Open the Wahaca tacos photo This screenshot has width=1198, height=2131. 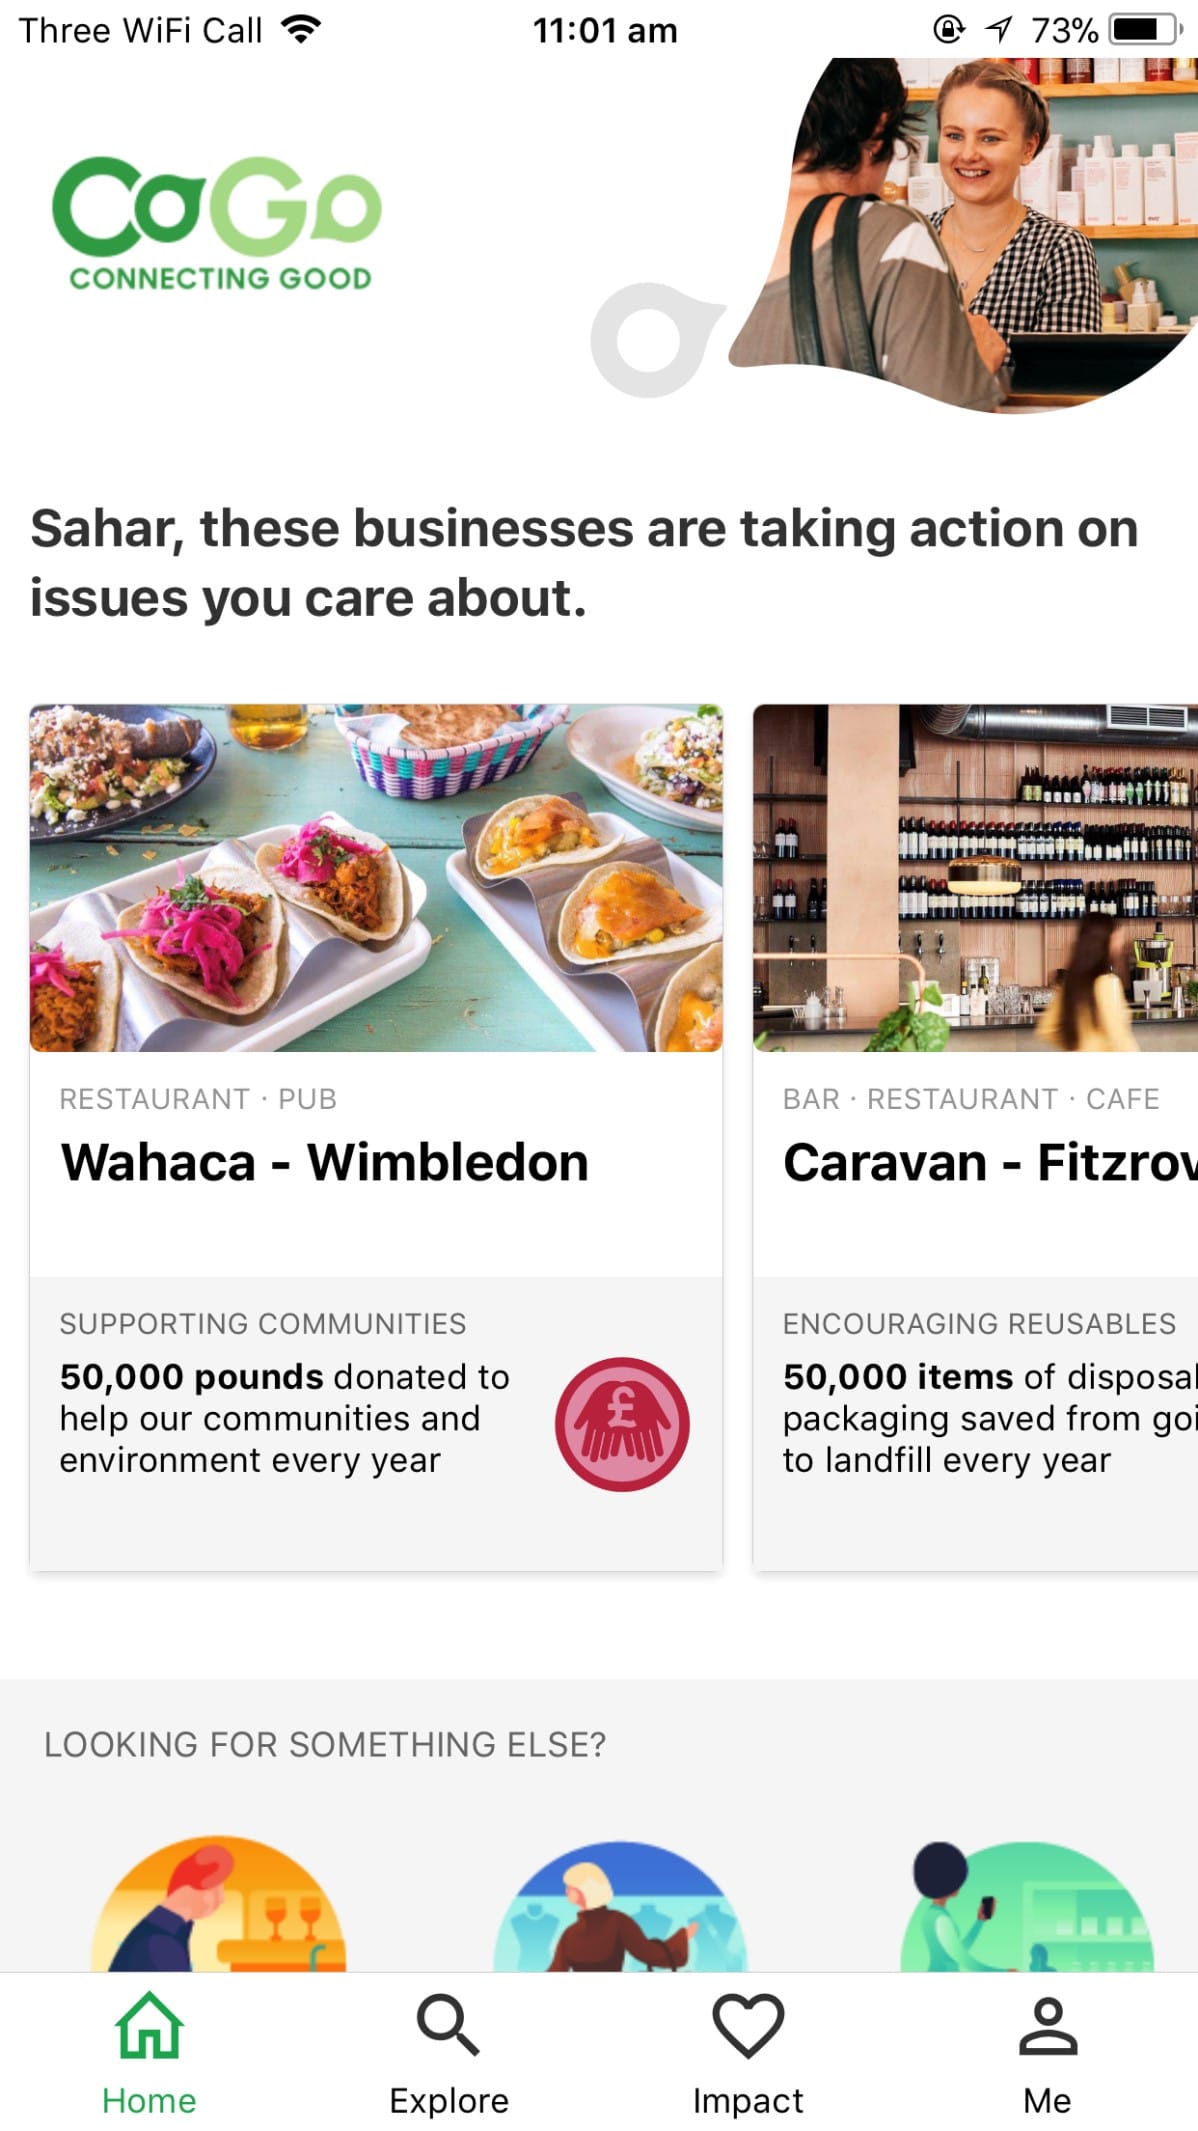click(376, 878)
